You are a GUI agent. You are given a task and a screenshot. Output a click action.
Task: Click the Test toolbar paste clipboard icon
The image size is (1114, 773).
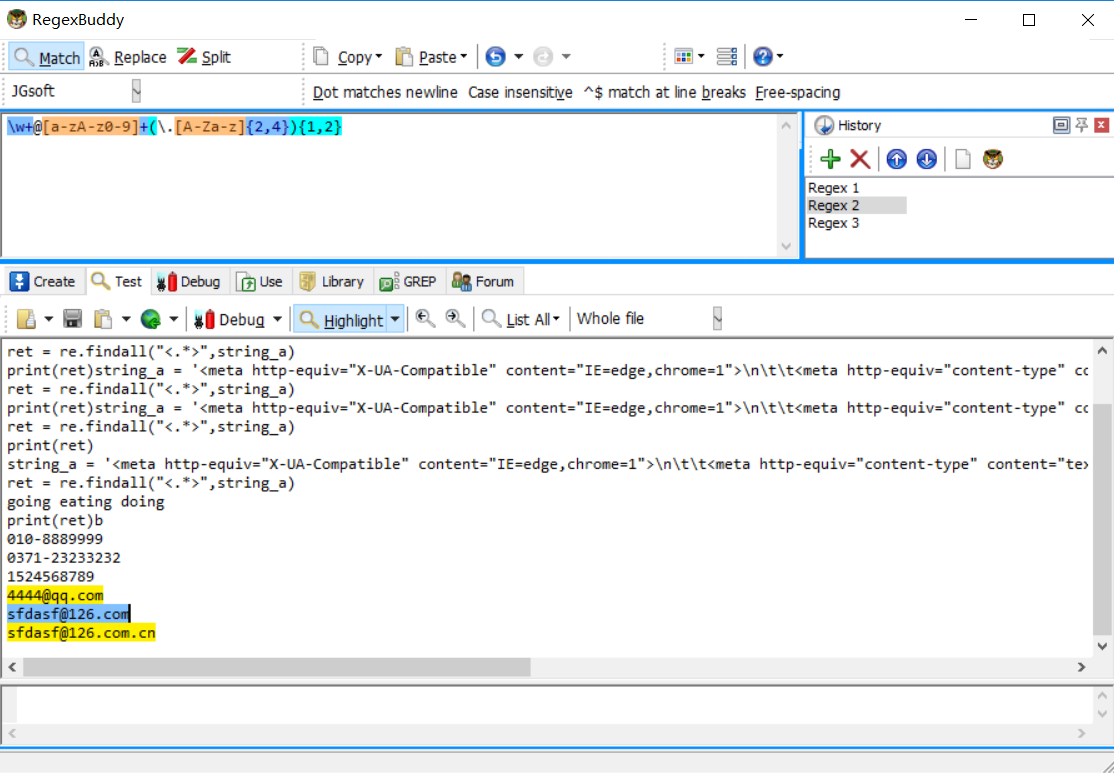[103, 319]
